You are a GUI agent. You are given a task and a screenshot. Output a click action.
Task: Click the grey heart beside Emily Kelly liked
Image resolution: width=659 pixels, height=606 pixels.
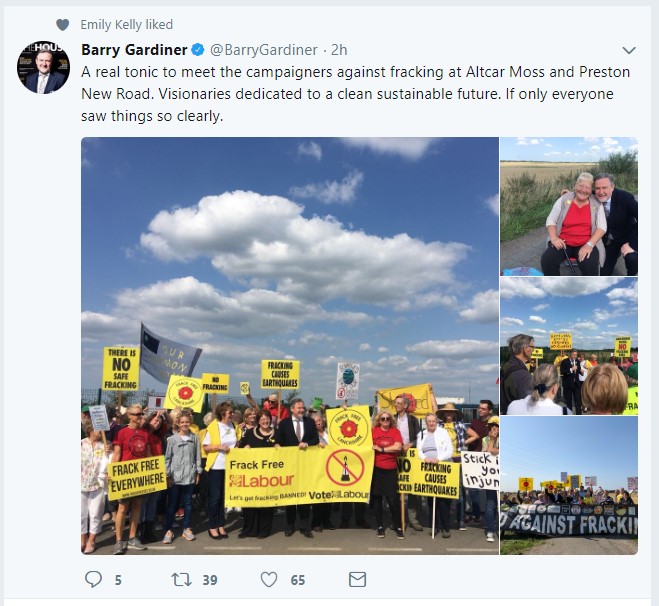[63, 25]
